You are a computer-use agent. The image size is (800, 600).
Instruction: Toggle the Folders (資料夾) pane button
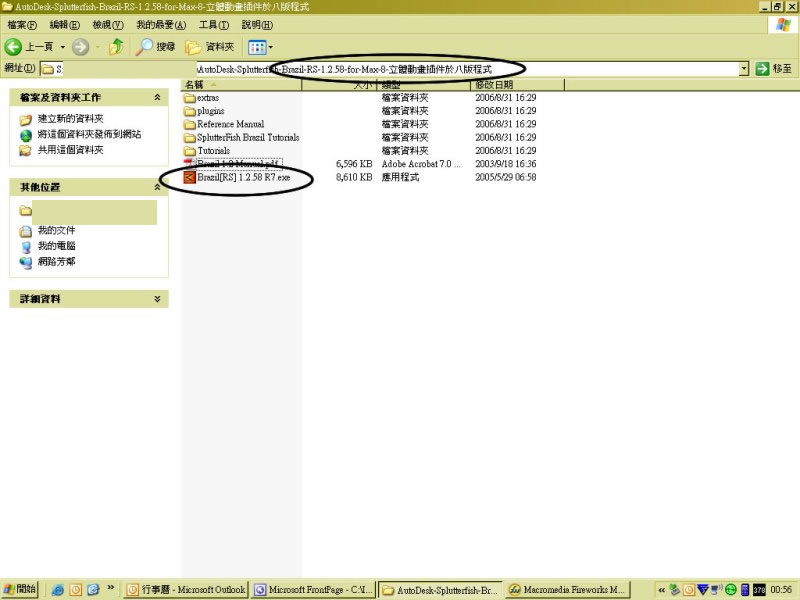(x=210, y=47)
